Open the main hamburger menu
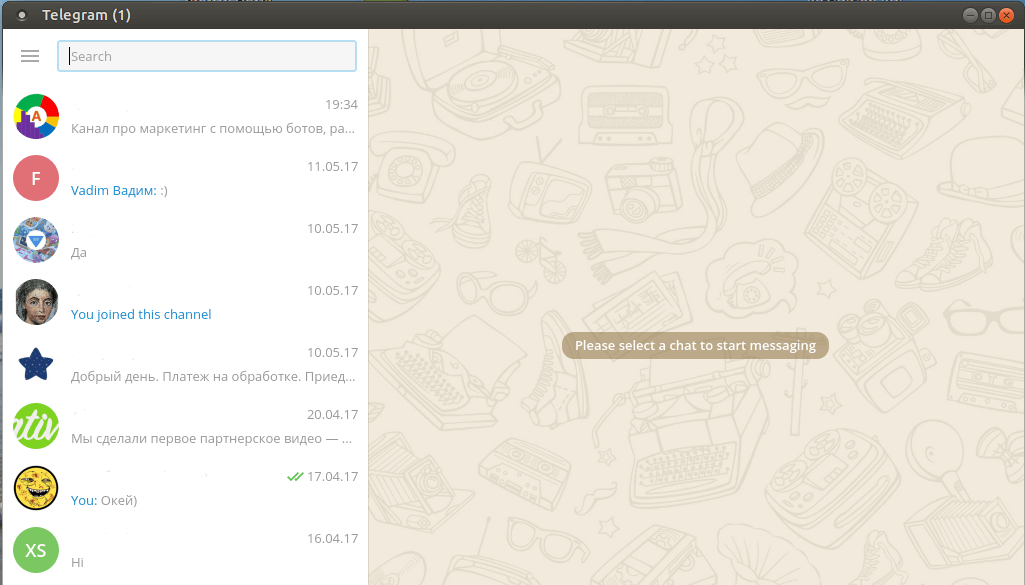1025x585 pixels. point(30,56)
